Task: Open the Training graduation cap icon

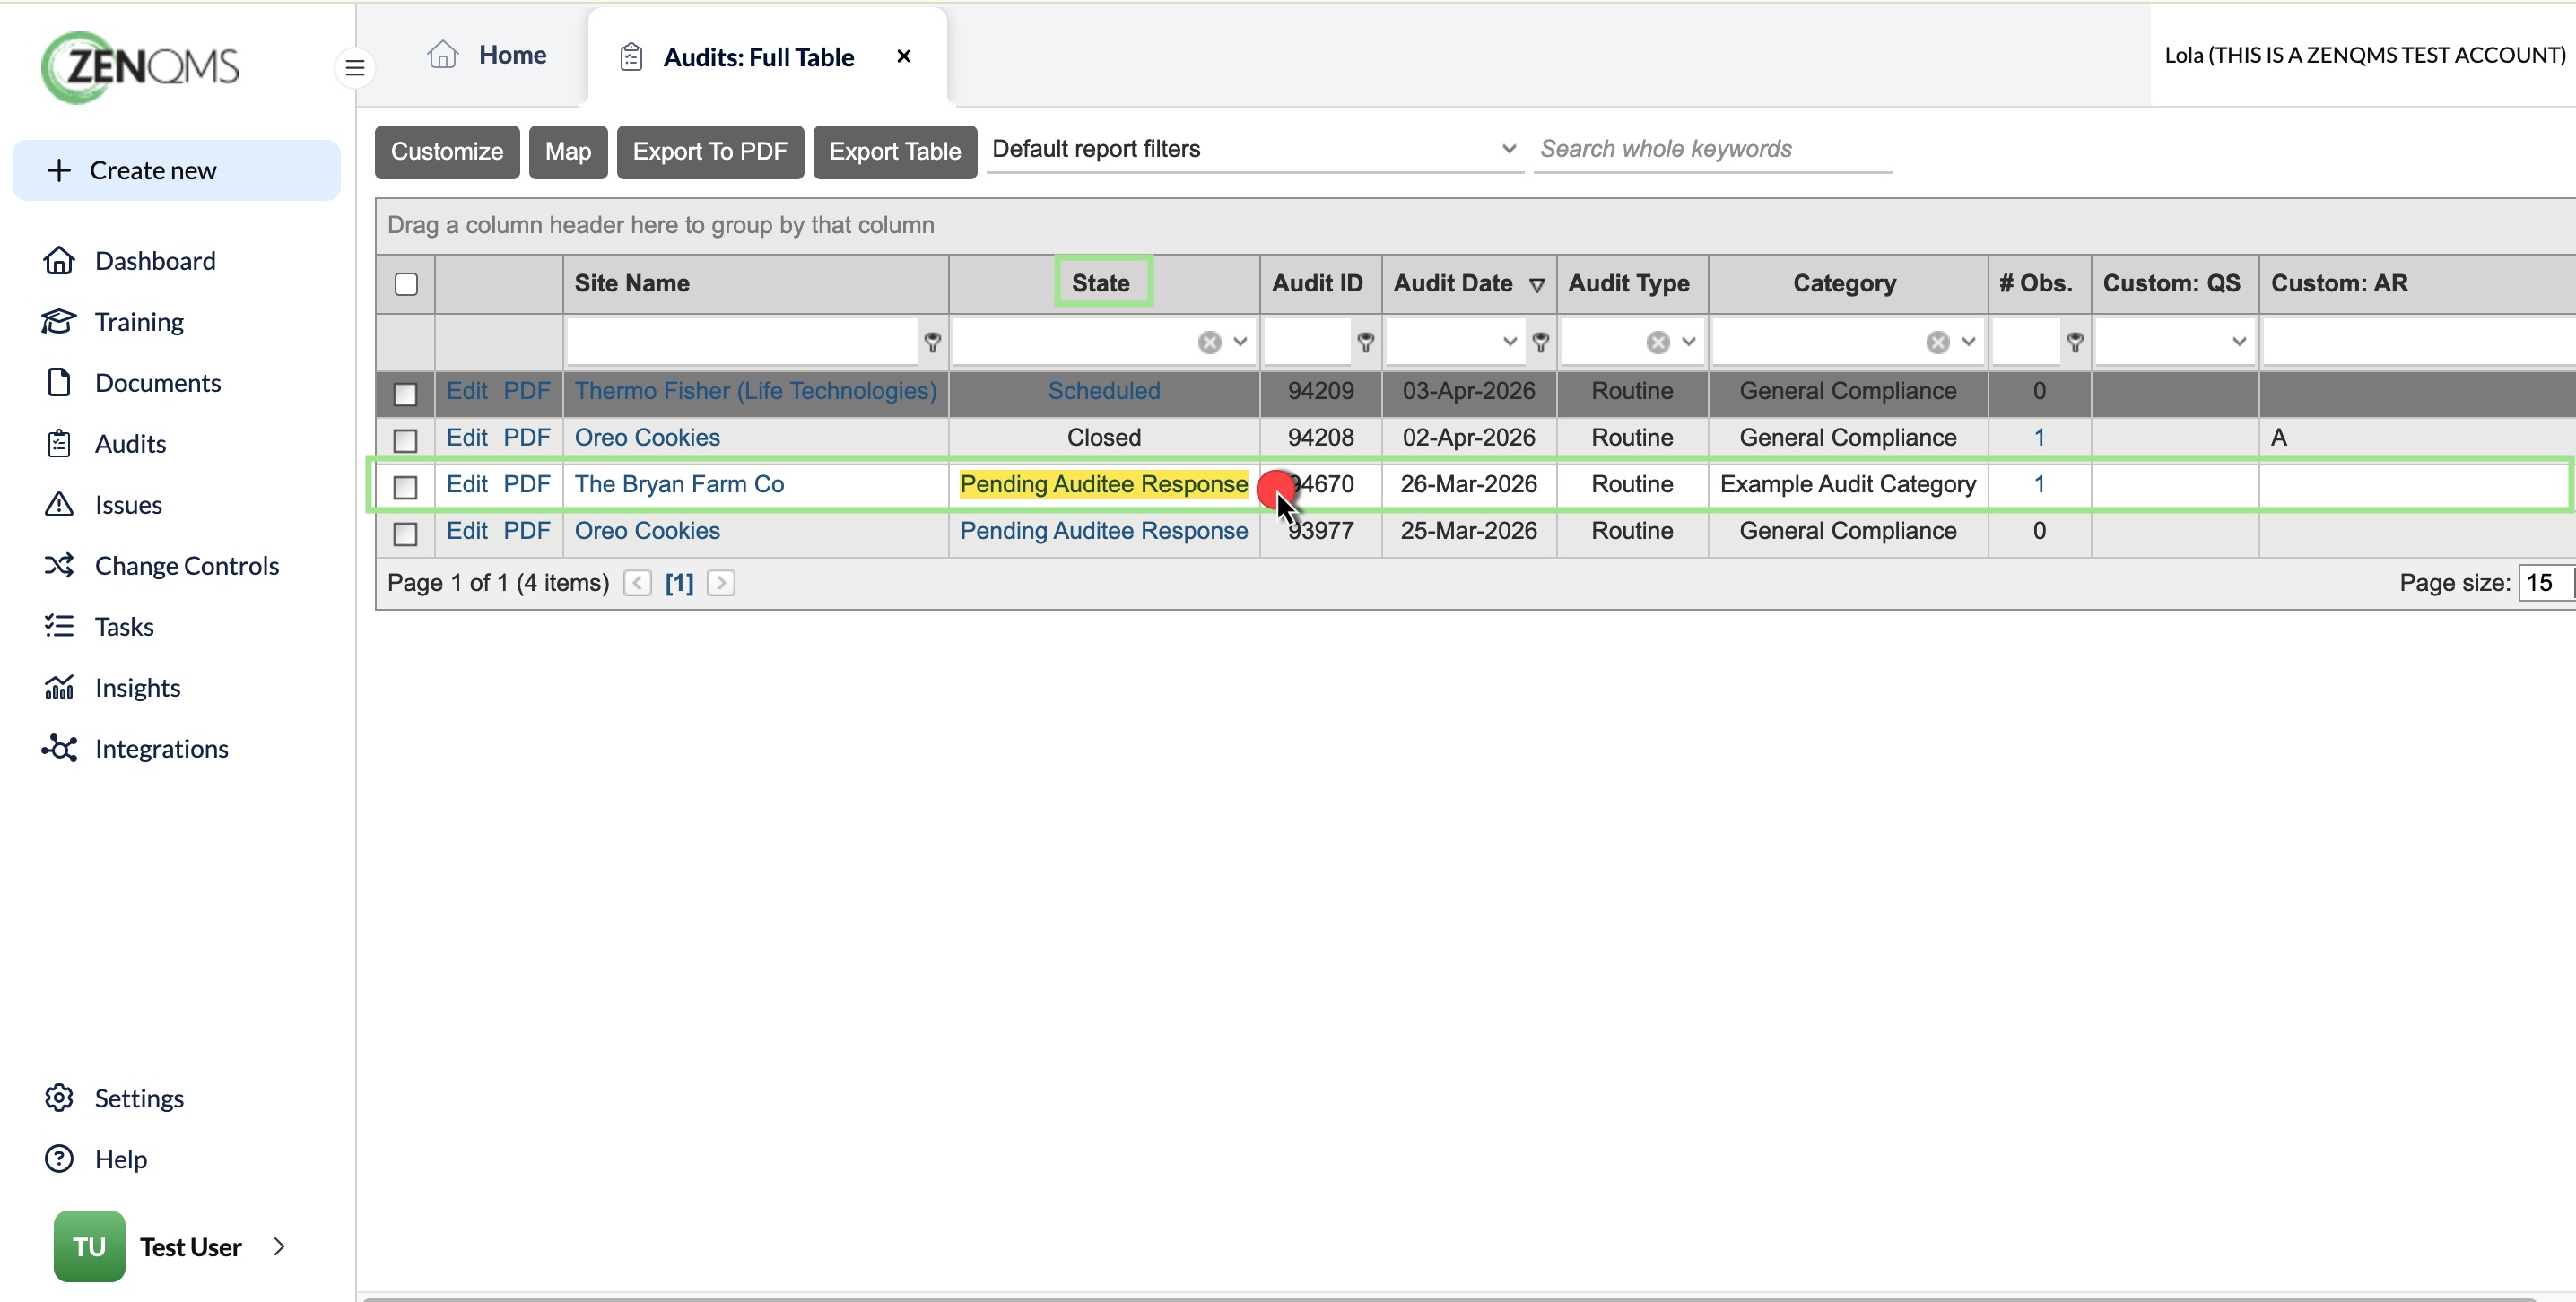Action: tap(59, 321)
